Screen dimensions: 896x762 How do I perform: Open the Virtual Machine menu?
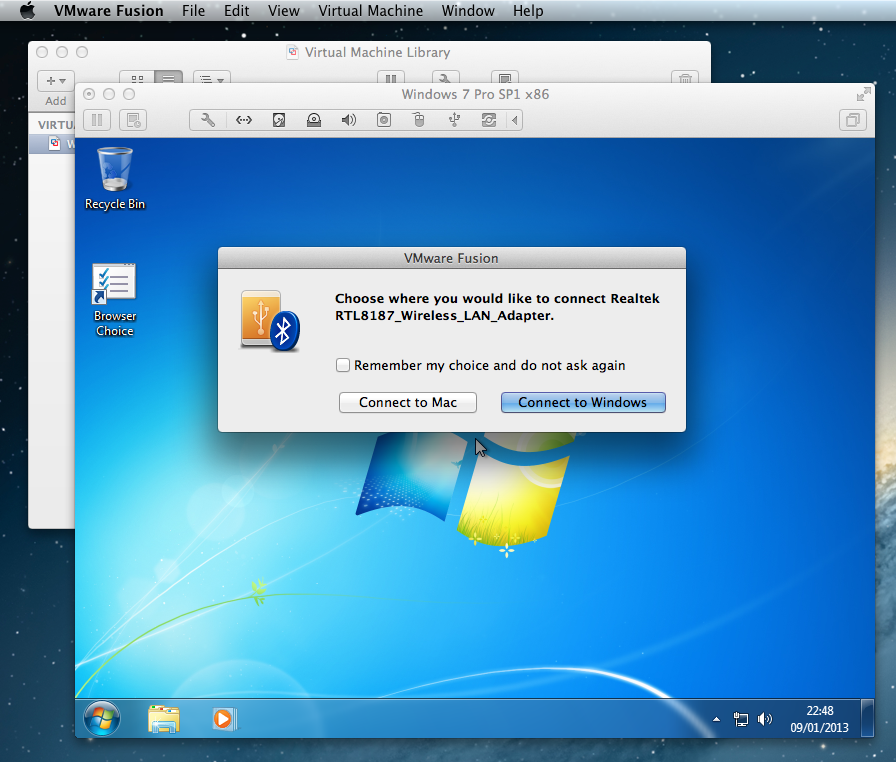[x=370, y=11]
